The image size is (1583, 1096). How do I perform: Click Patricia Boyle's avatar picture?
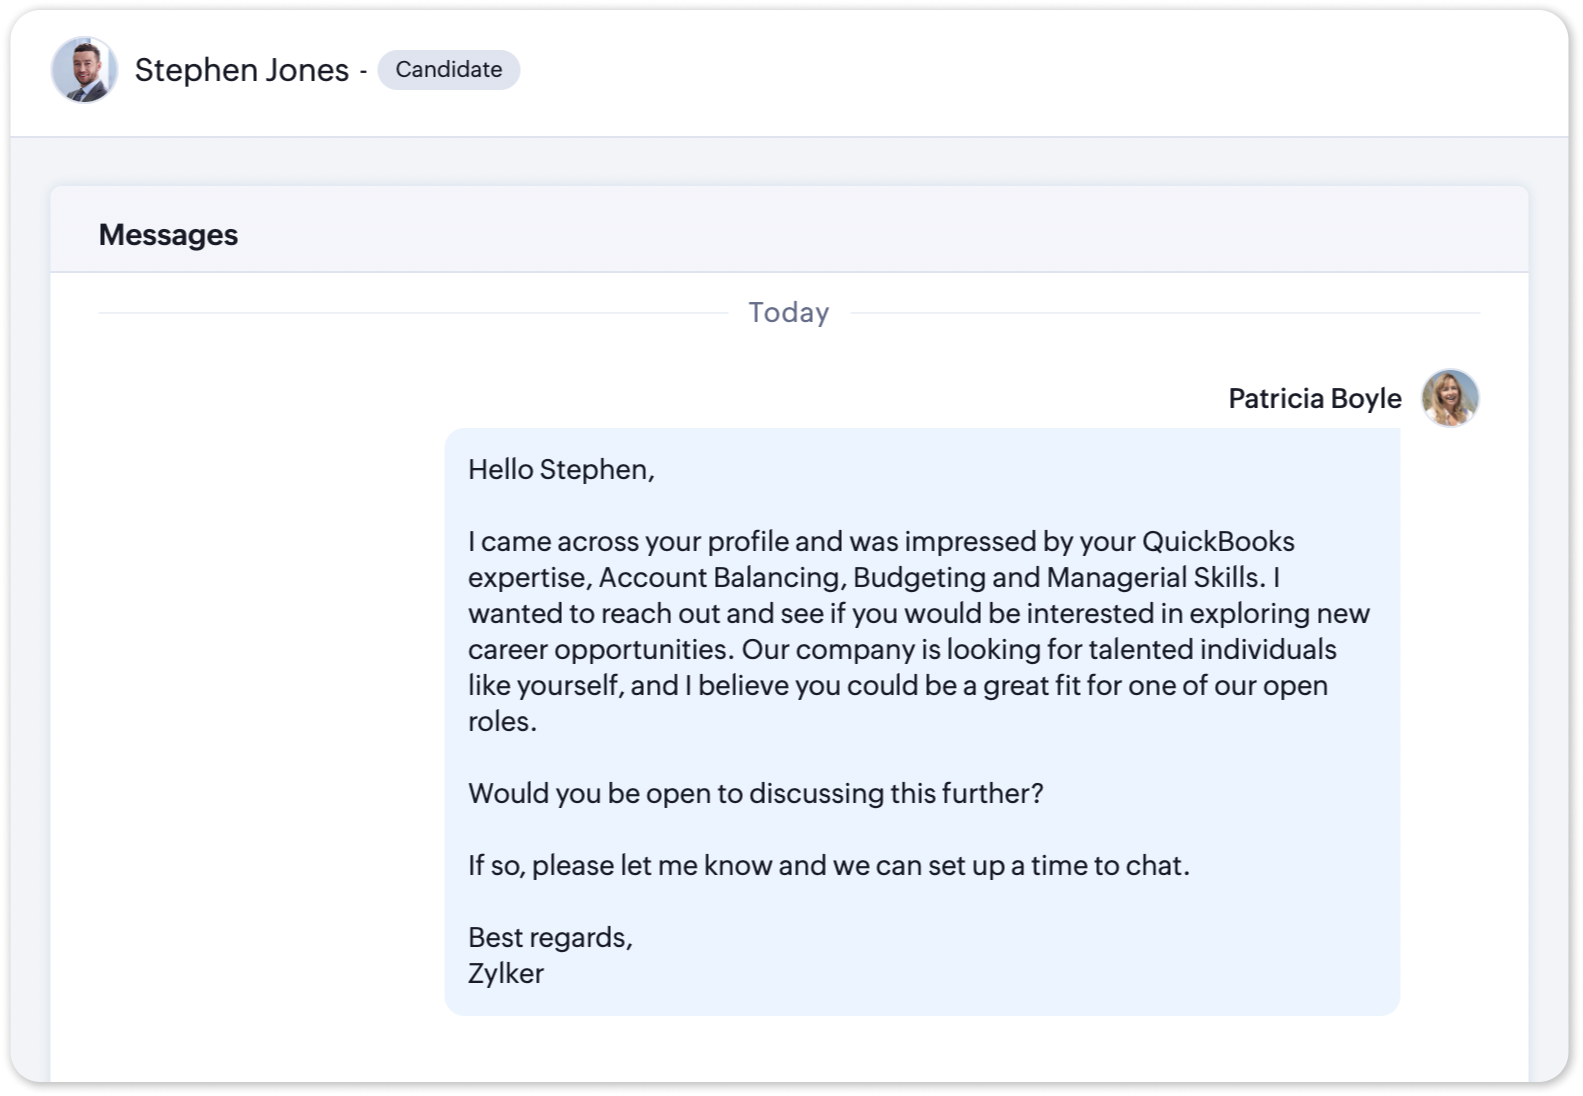pos(1450,398)
